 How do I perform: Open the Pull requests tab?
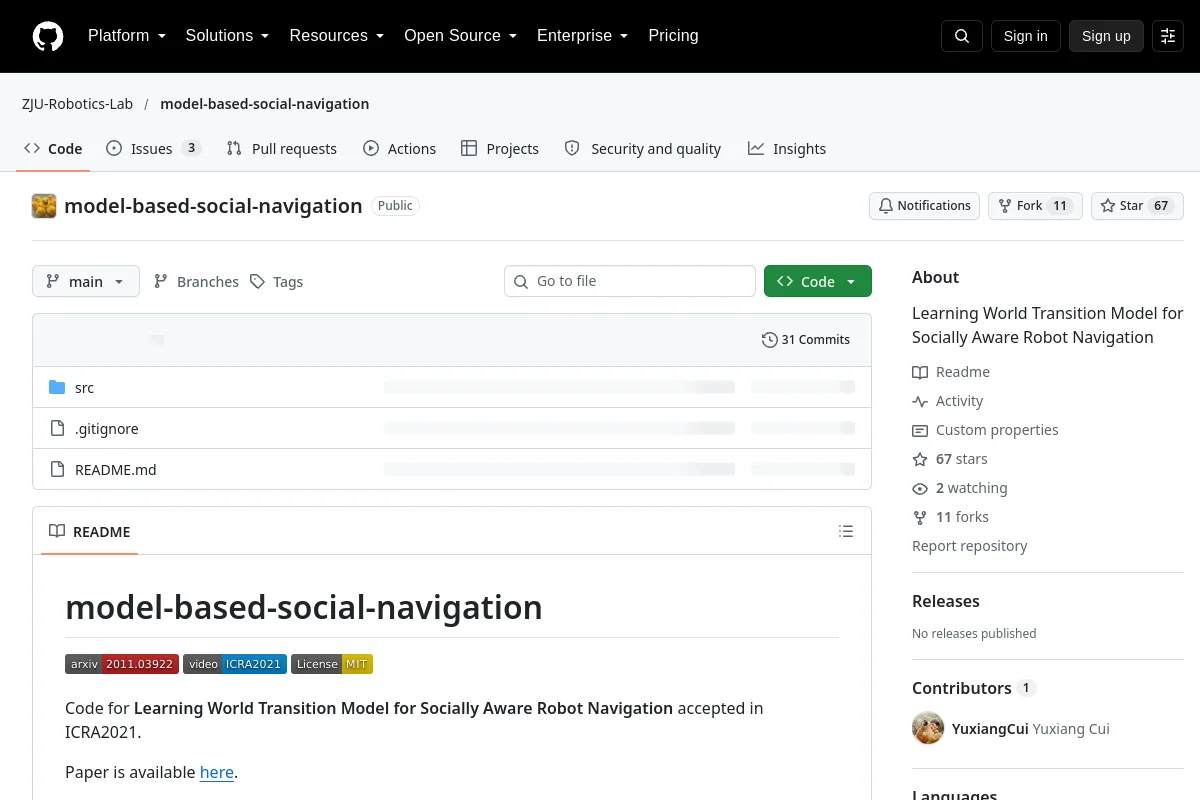(282, 149)
